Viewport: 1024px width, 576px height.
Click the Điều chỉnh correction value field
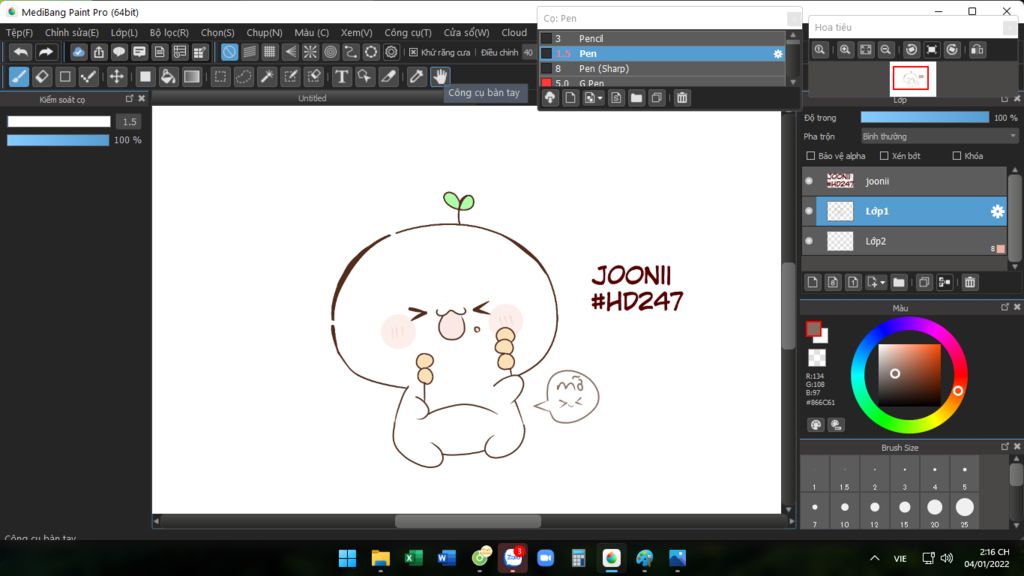[x=528, y=52]
